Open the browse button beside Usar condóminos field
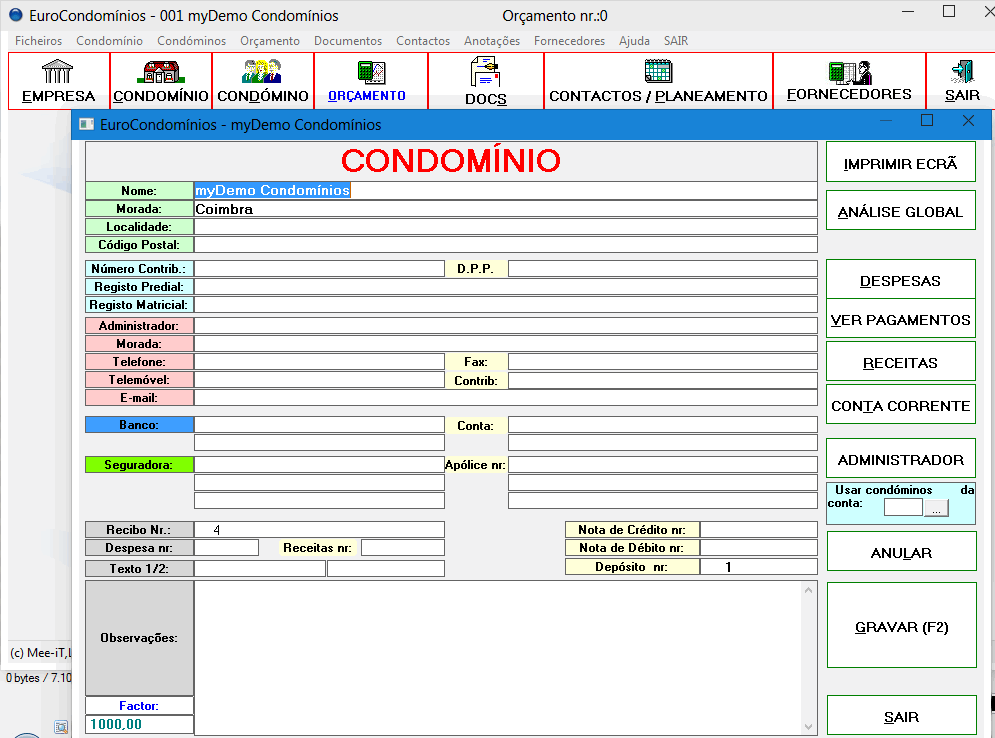The image size is (995, 738). pos(935,508)
